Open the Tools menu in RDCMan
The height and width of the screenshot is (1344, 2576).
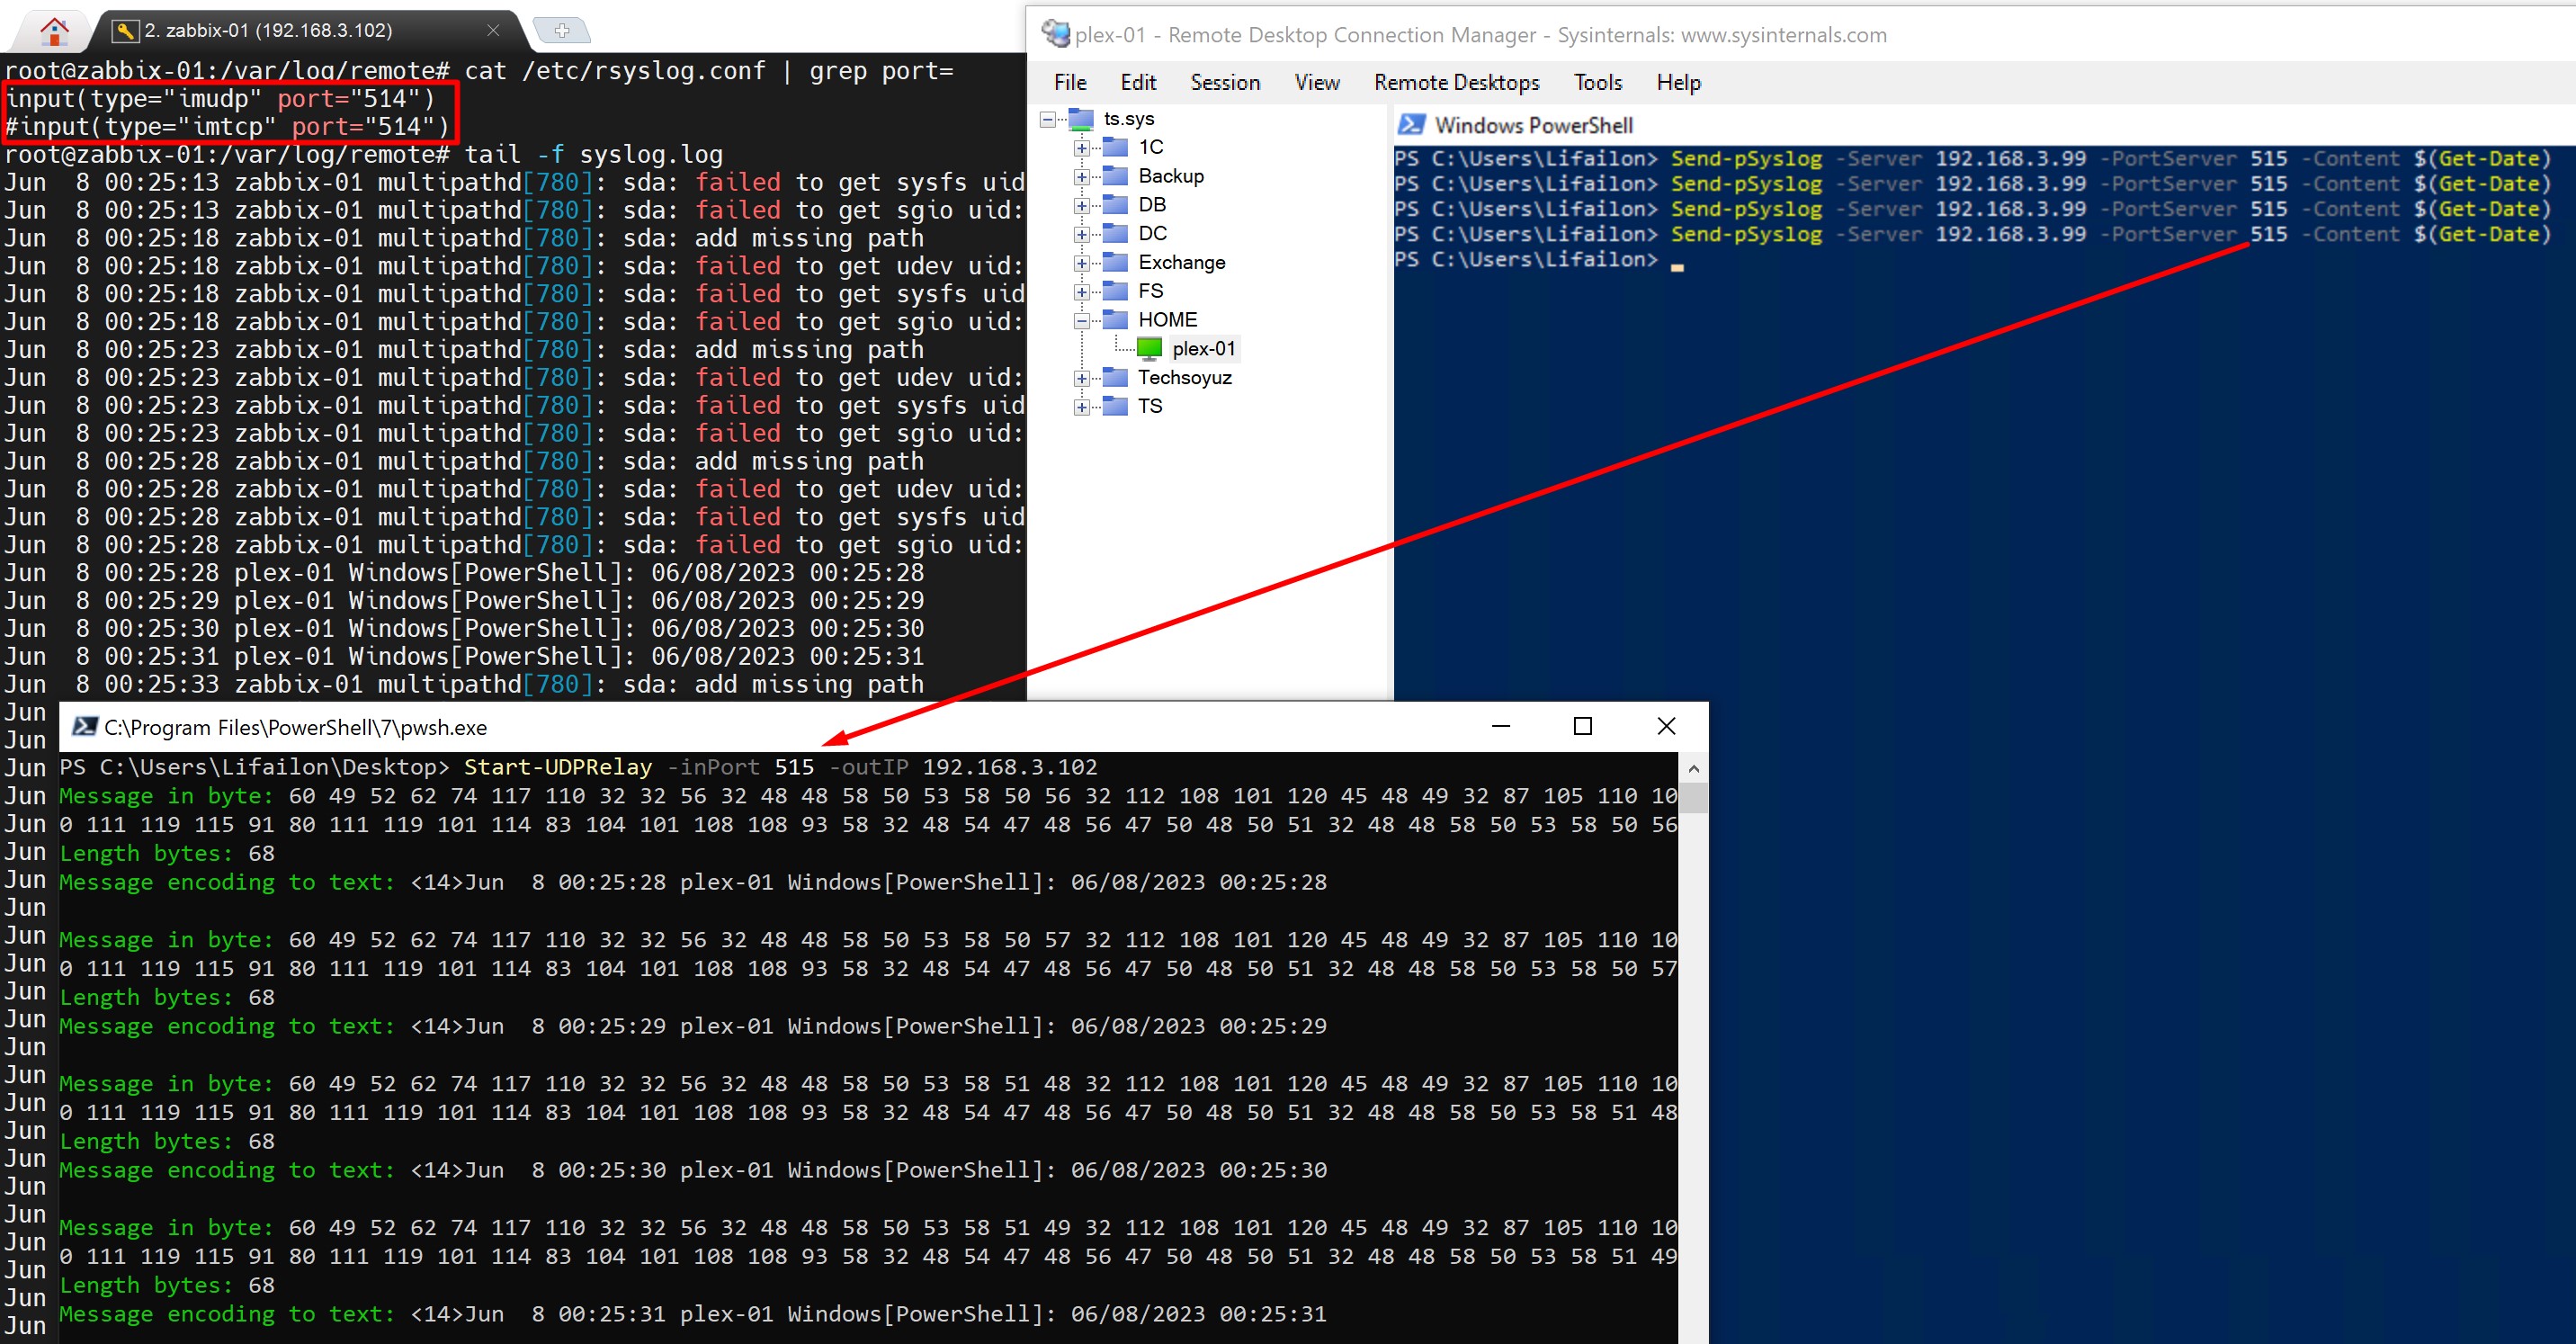pos(1597,82)
